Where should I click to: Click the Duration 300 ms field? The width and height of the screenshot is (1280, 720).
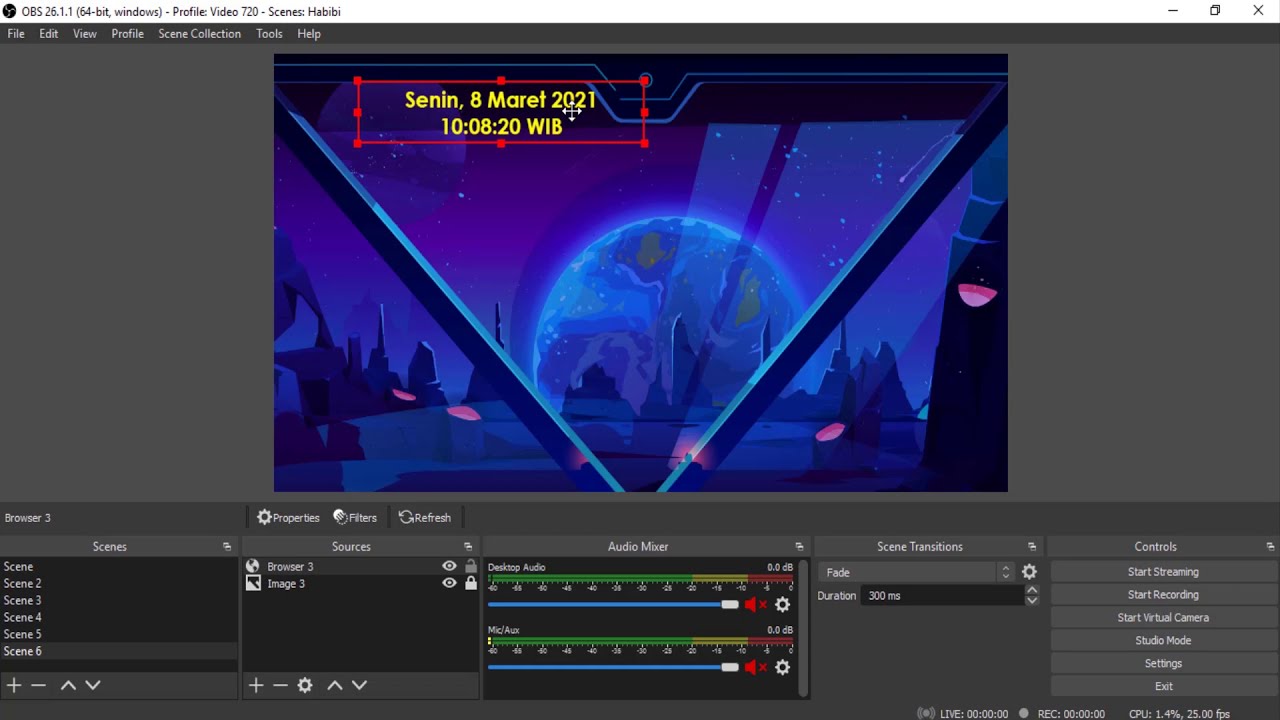(x=941, y=595)
